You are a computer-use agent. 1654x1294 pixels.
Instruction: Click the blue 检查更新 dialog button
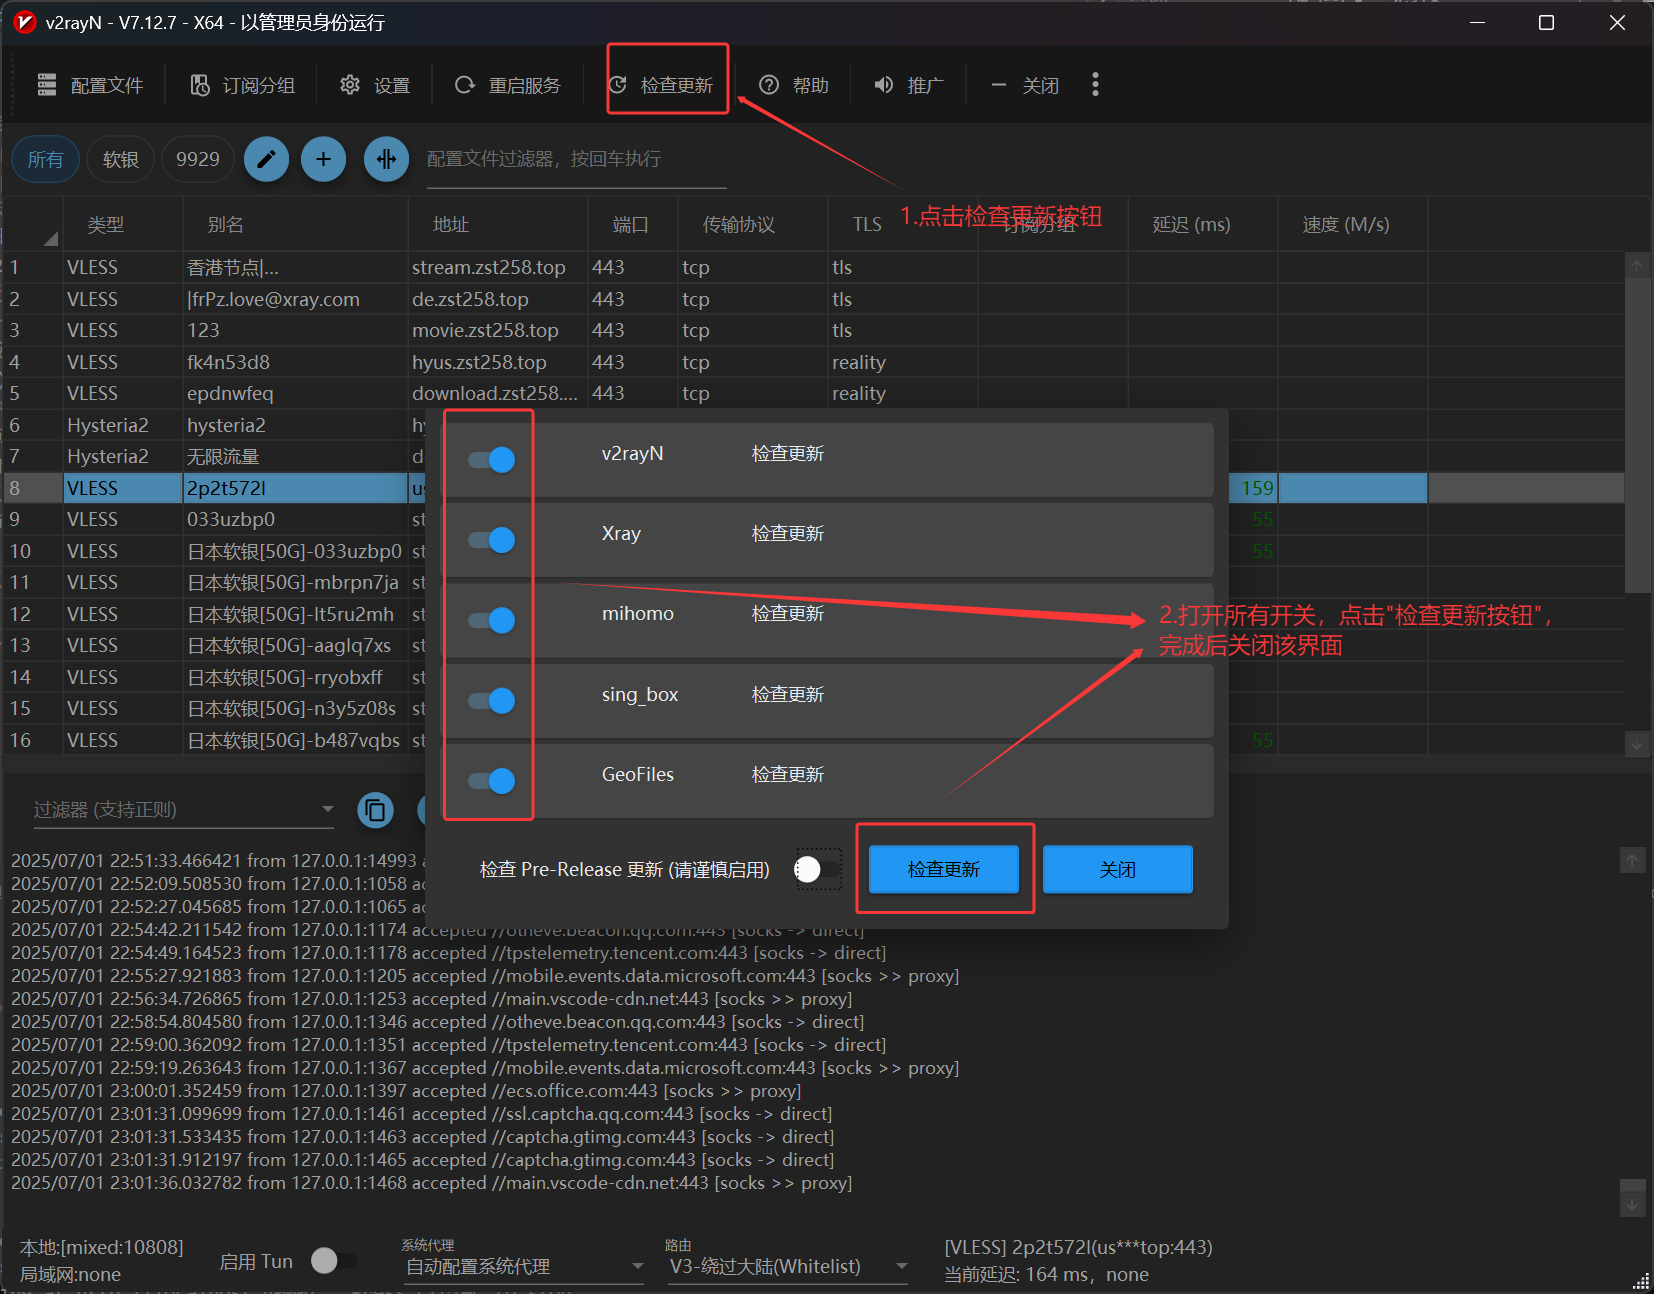pos(944,869)
